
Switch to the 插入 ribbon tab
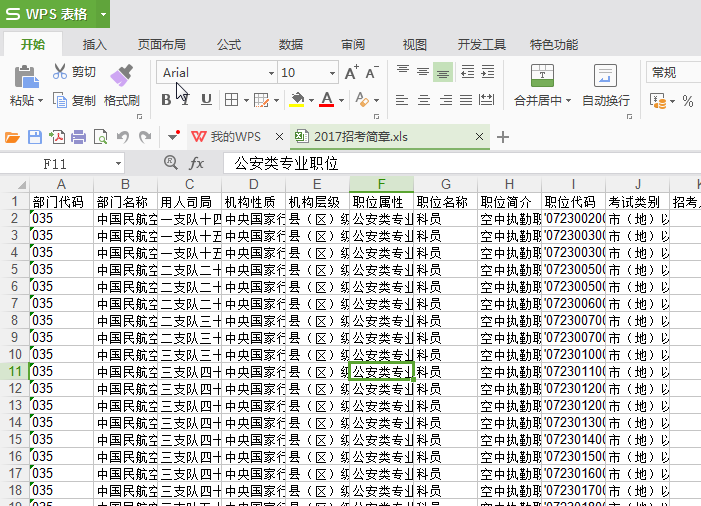(95, 45)
